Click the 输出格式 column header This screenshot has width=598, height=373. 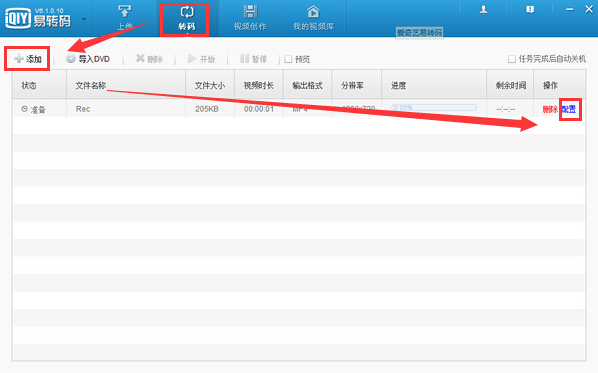click(x=307, y=85)
